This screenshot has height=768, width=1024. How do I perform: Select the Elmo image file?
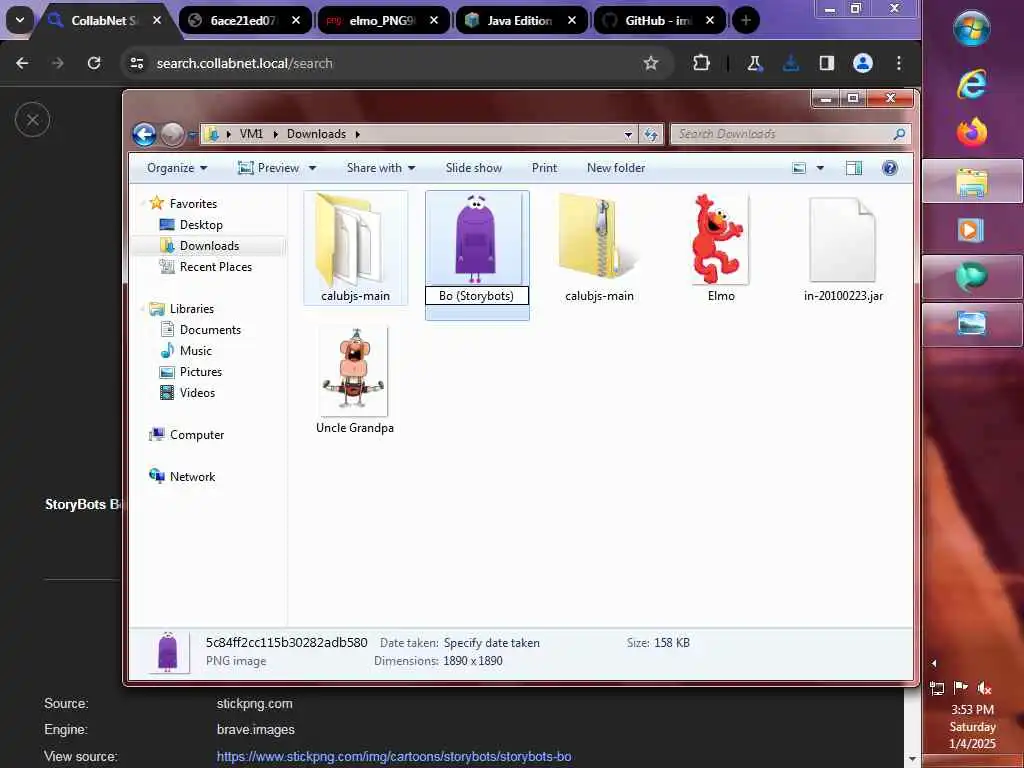click(x=720, y=248)
